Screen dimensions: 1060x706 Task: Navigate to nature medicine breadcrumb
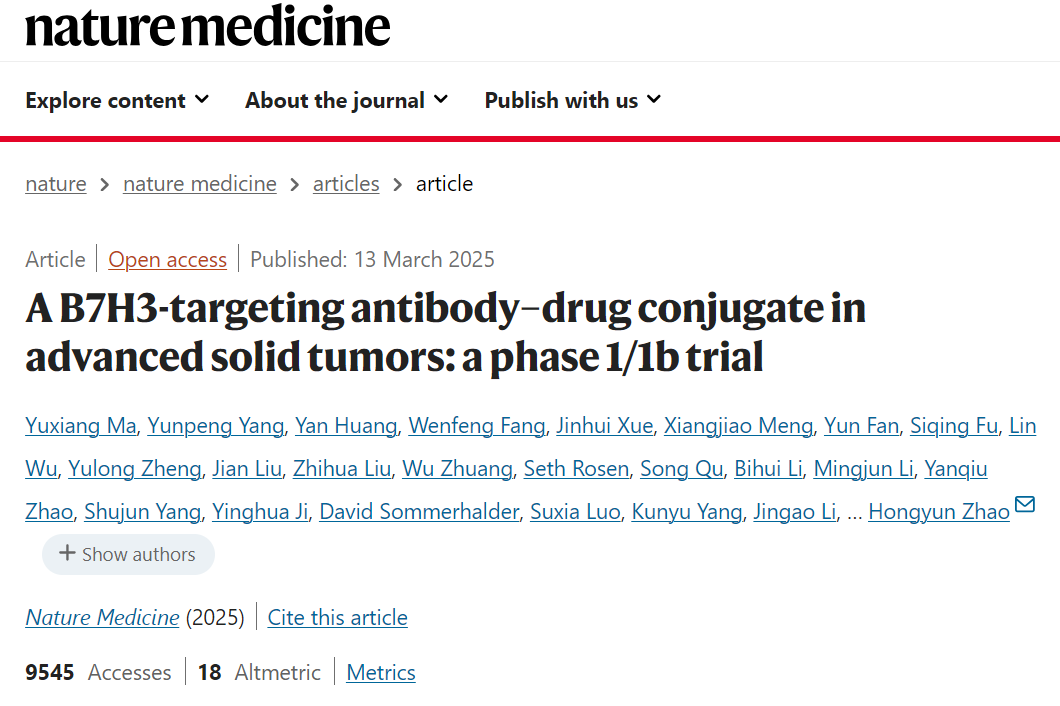tap(200, 184)
